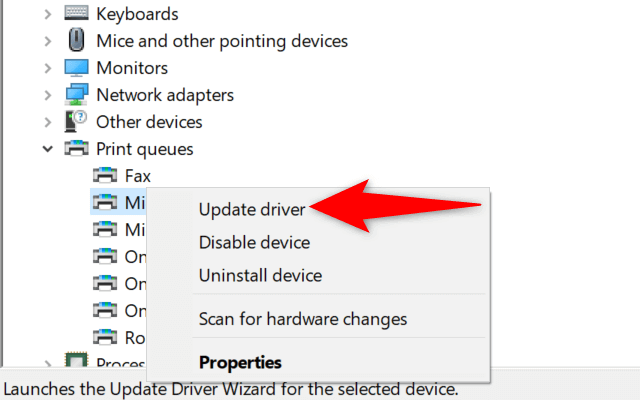Image resolution: width=640 pixels, height=400 pixels.
Task: Choose Update driver from context menu
Action: 252,209
